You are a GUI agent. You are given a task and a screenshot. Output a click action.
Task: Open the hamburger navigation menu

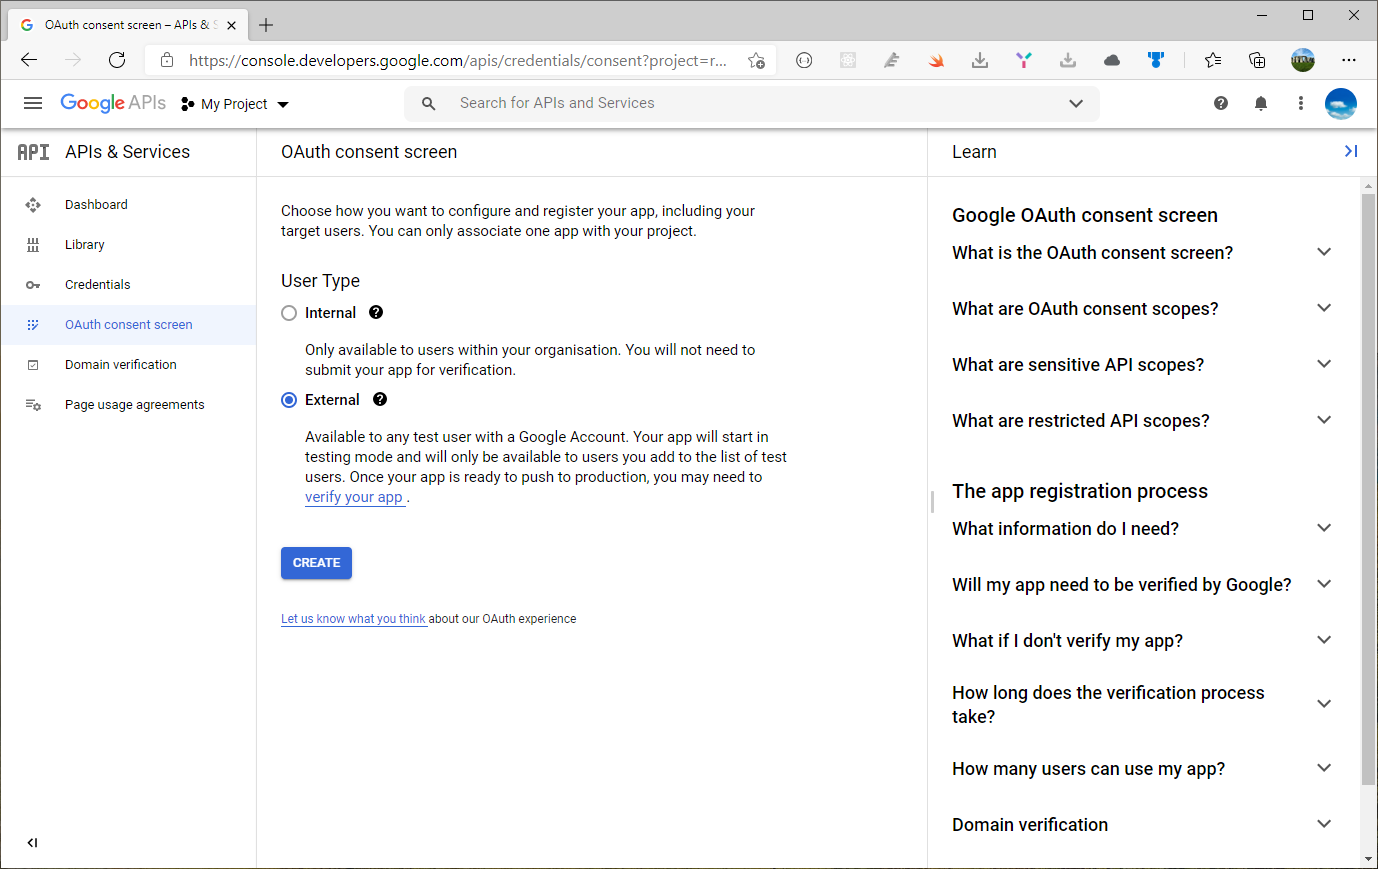click(x=33, y=103)
